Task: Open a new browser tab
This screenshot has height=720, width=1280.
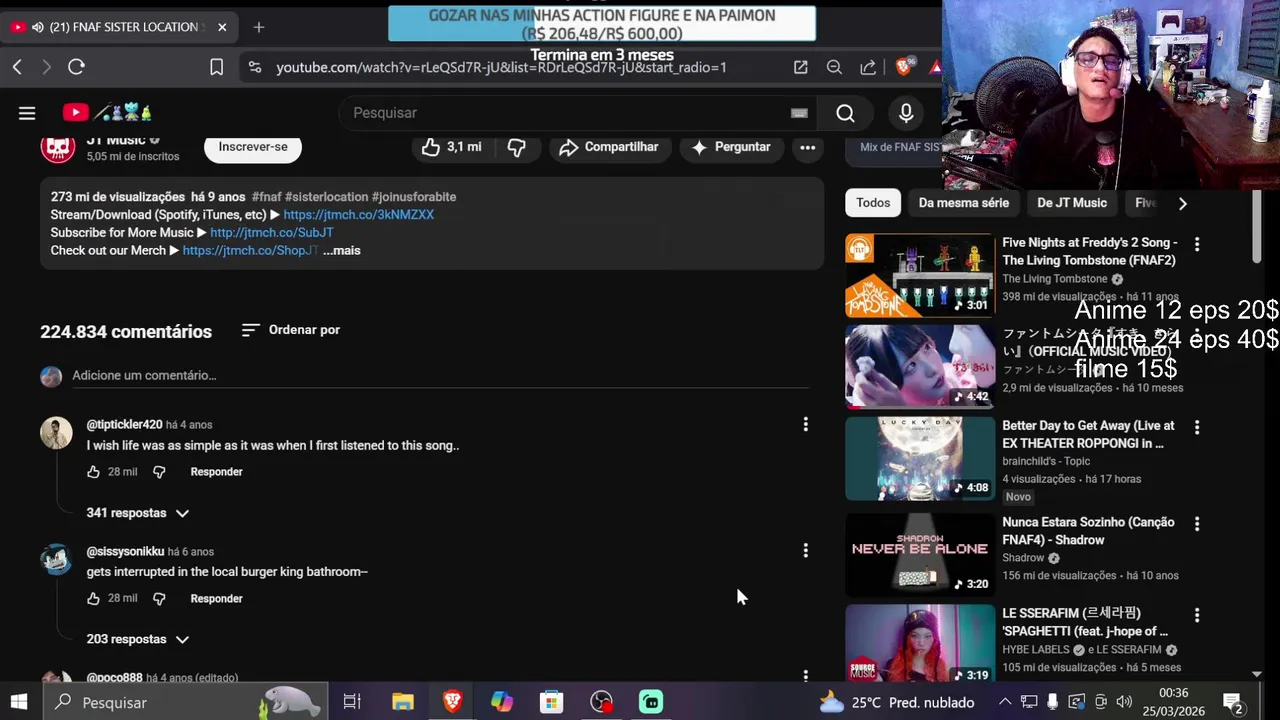Action: [x=258, y=27]
